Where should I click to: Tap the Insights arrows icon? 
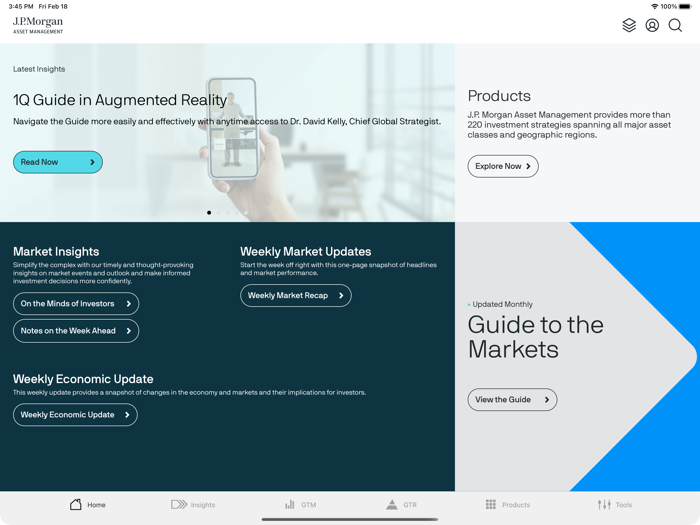[179, 504]
